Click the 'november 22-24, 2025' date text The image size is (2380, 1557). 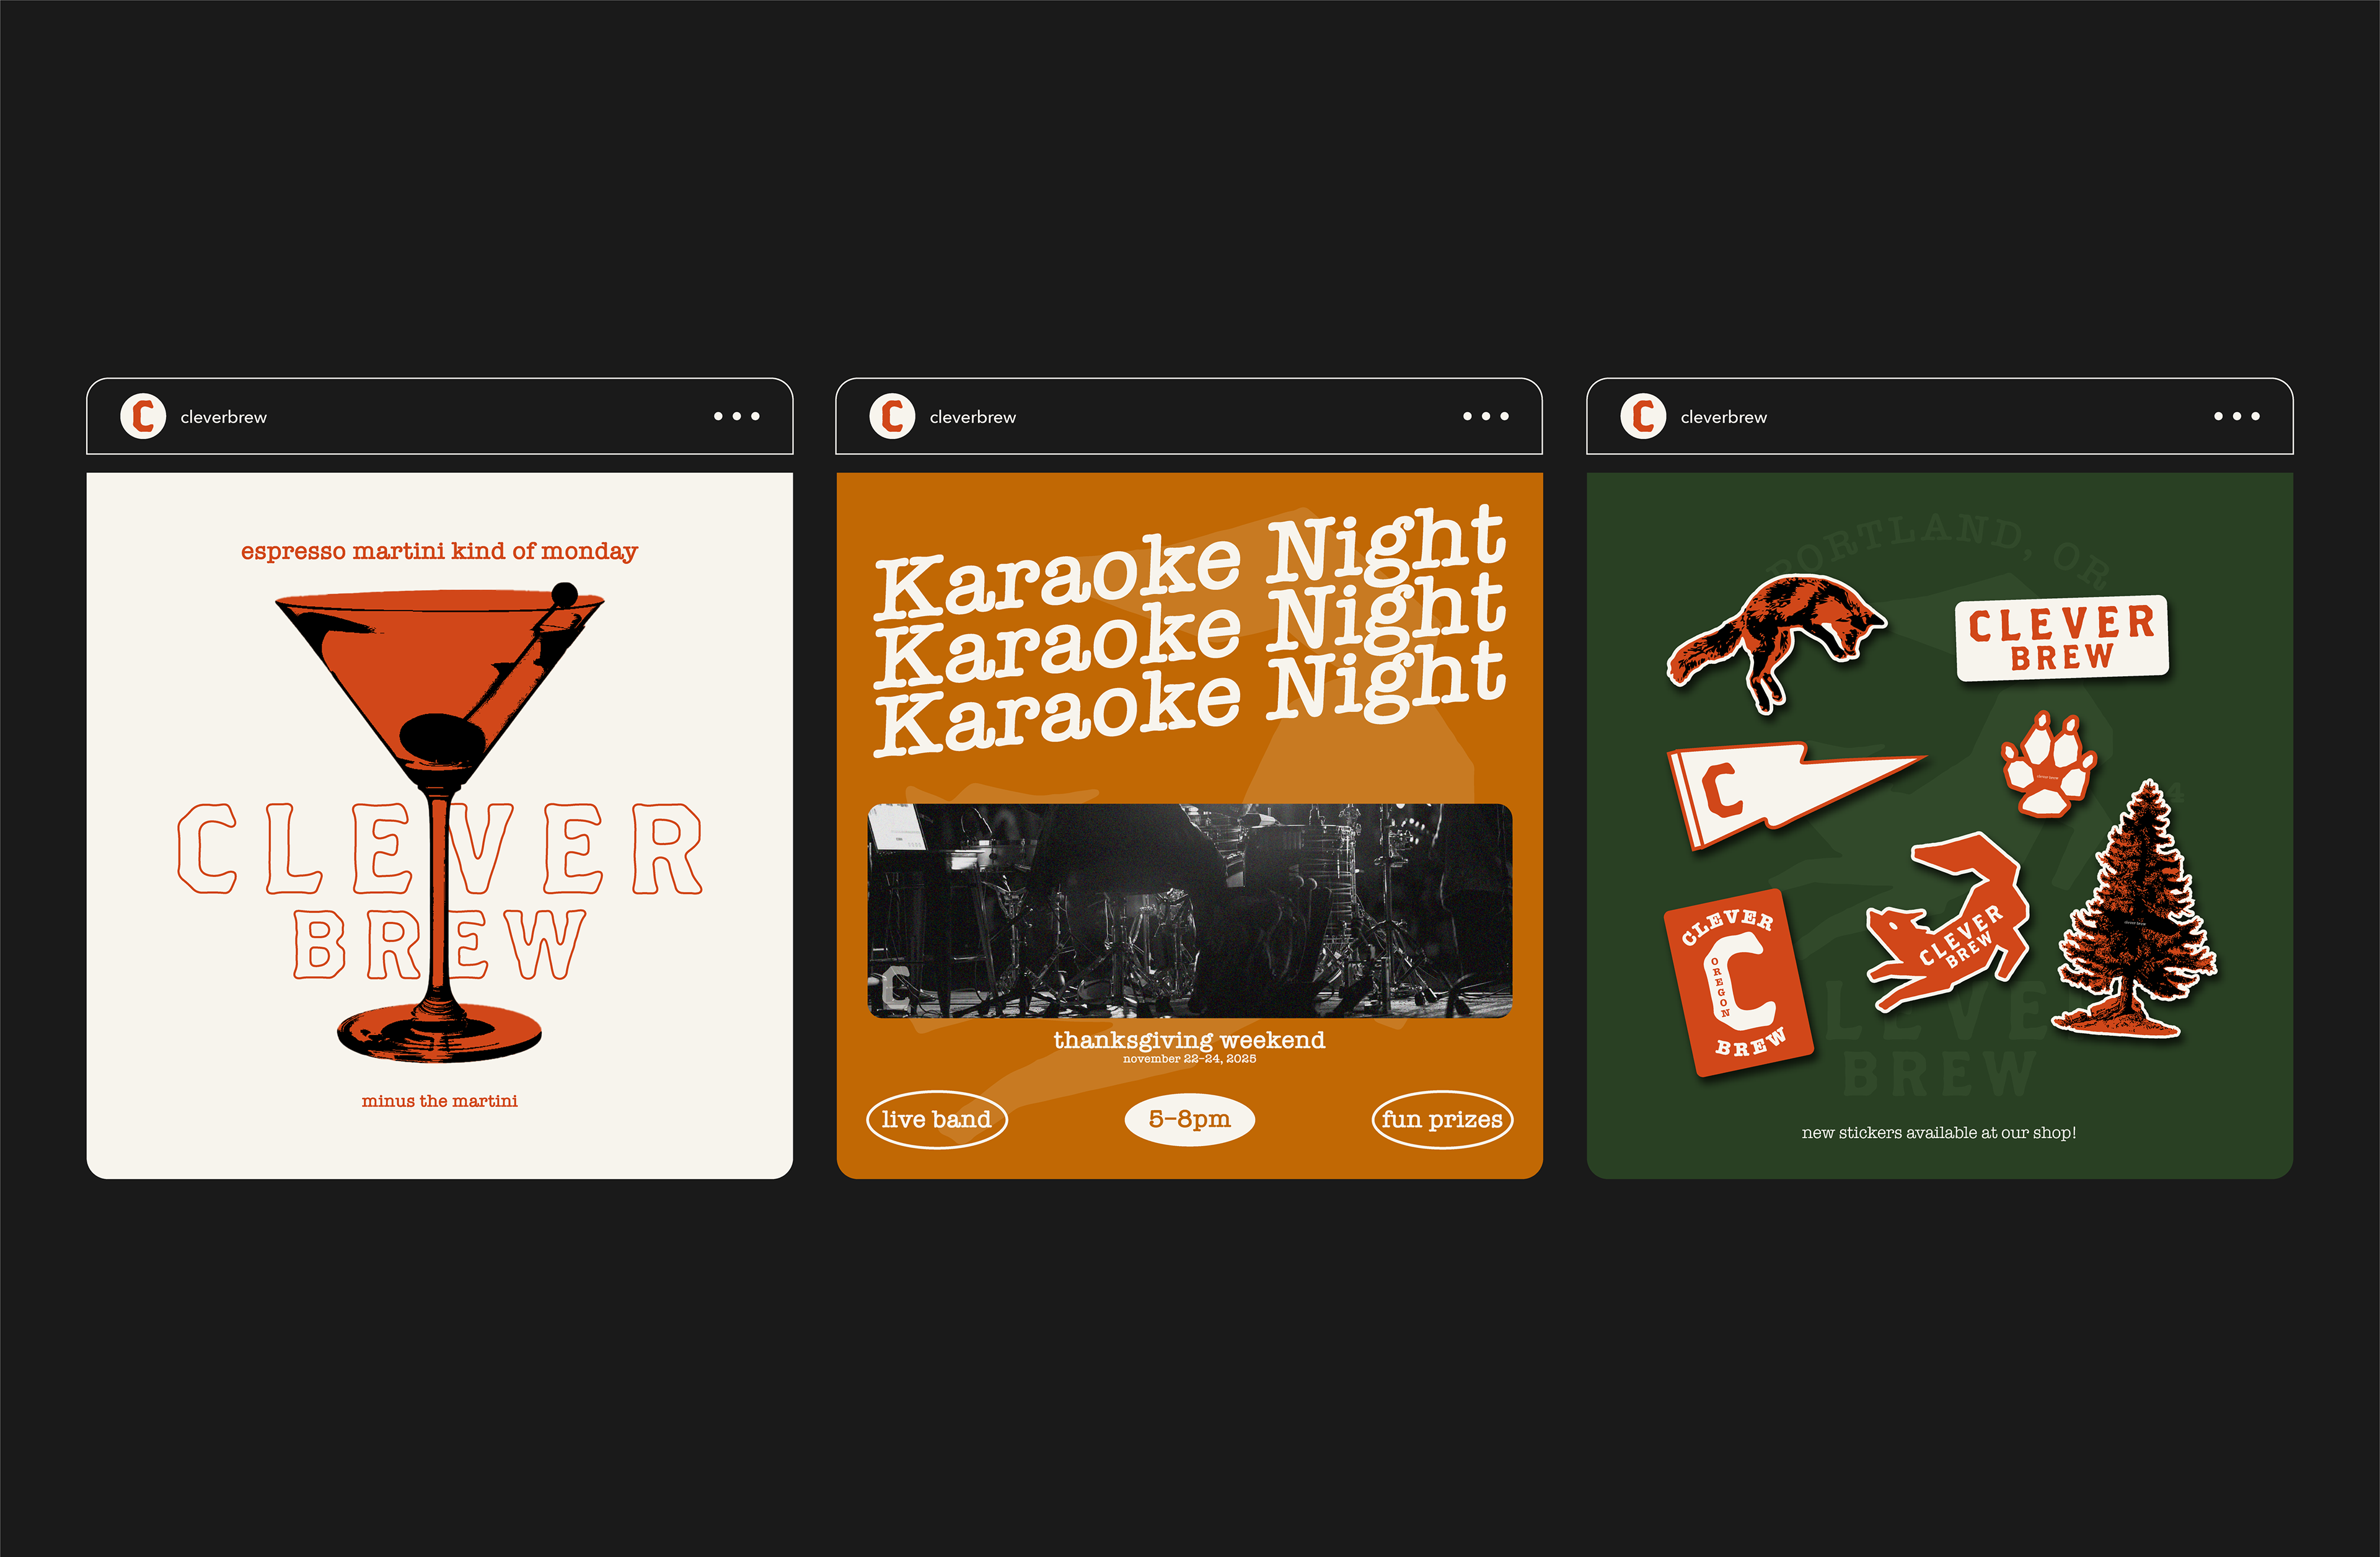[x=1189, y=1059]
